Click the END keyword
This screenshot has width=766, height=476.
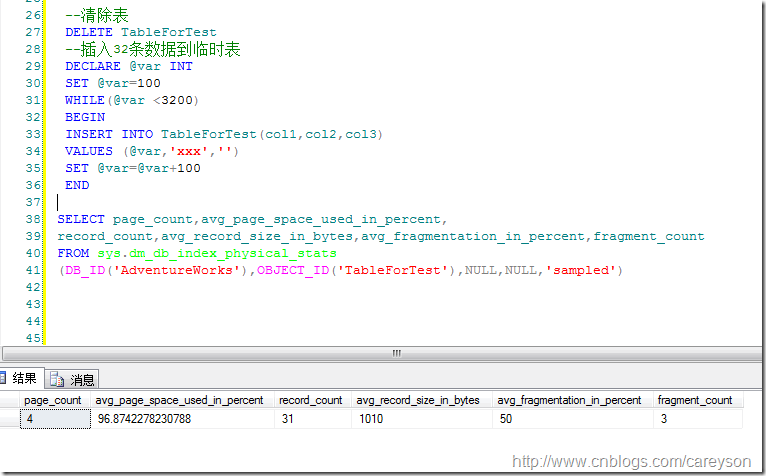coord(77,185)
